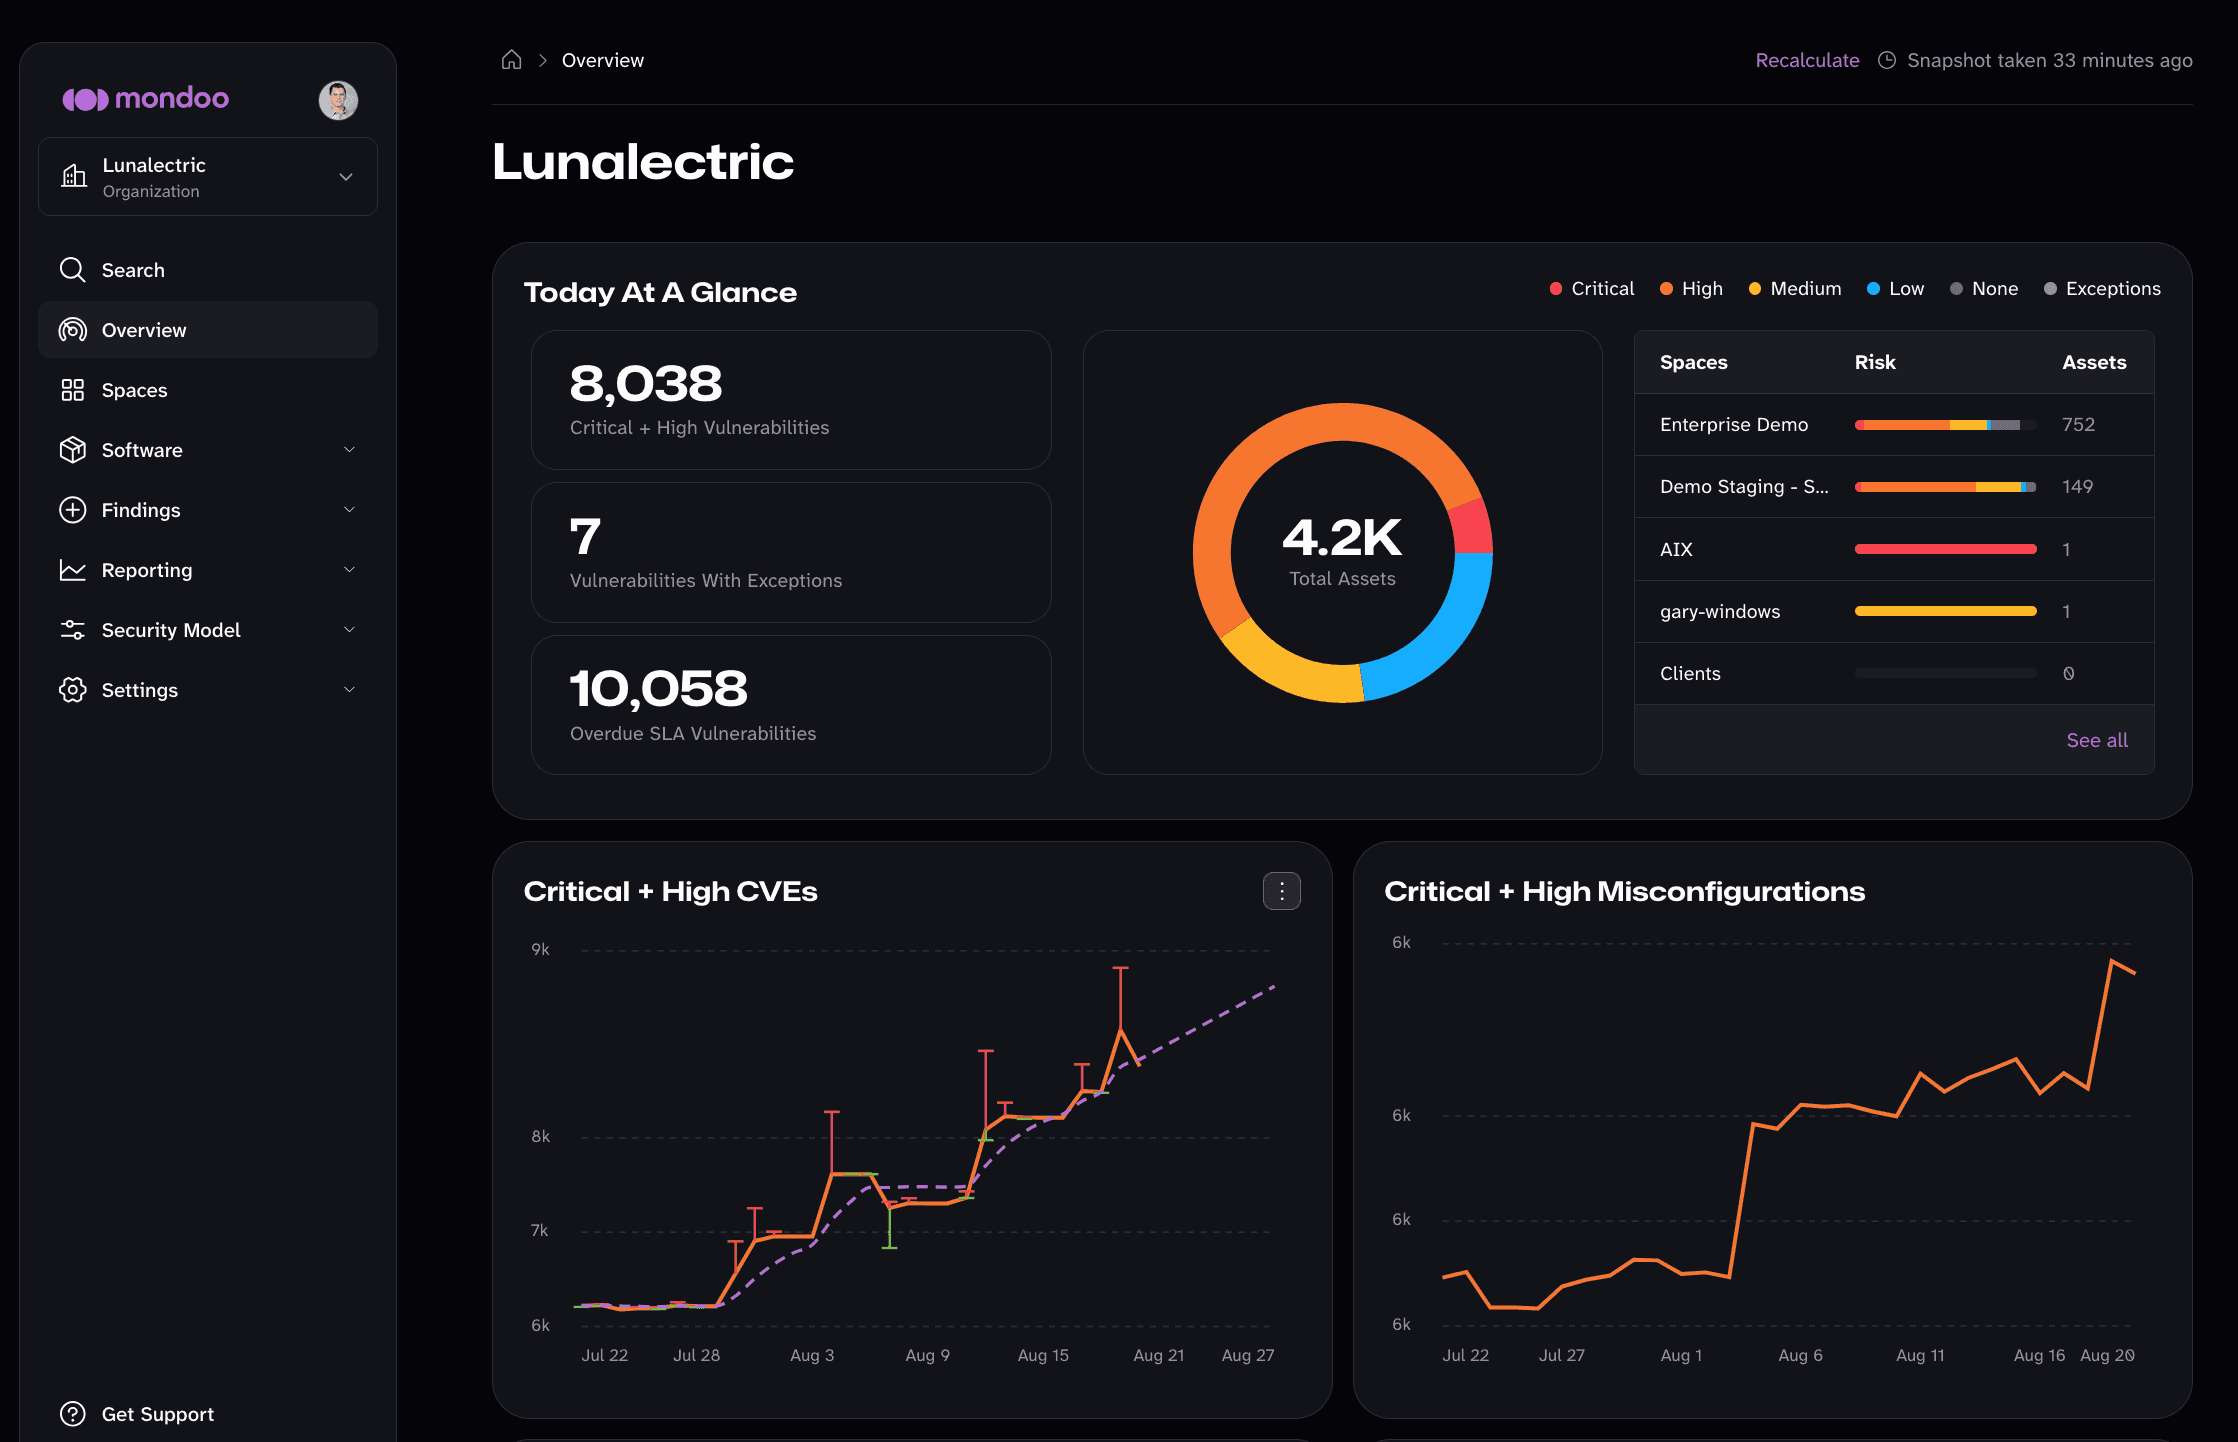Open Security Model in the sidebar

(208, 630)
